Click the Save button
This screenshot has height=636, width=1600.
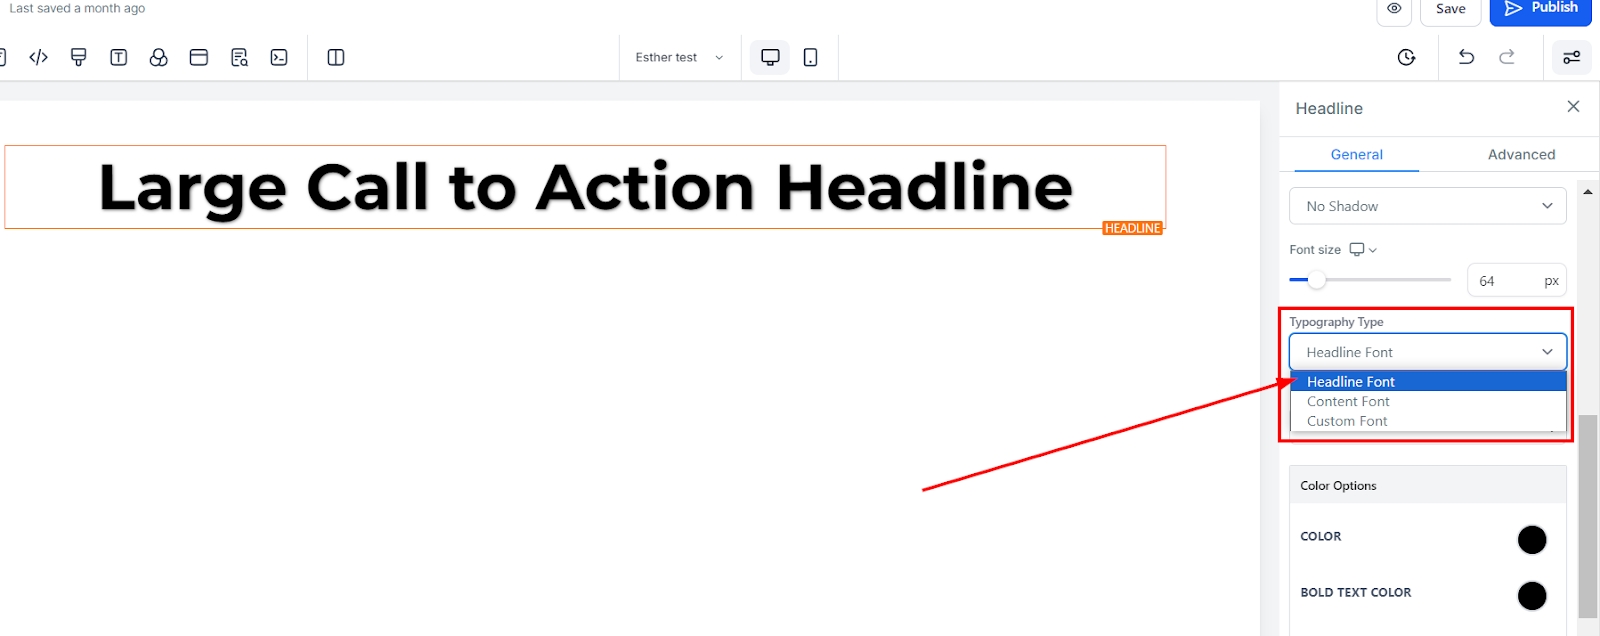tap(1450, 9)
